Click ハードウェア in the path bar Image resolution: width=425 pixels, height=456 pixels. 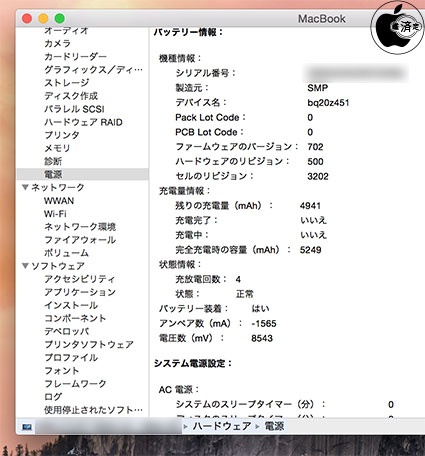222,426
